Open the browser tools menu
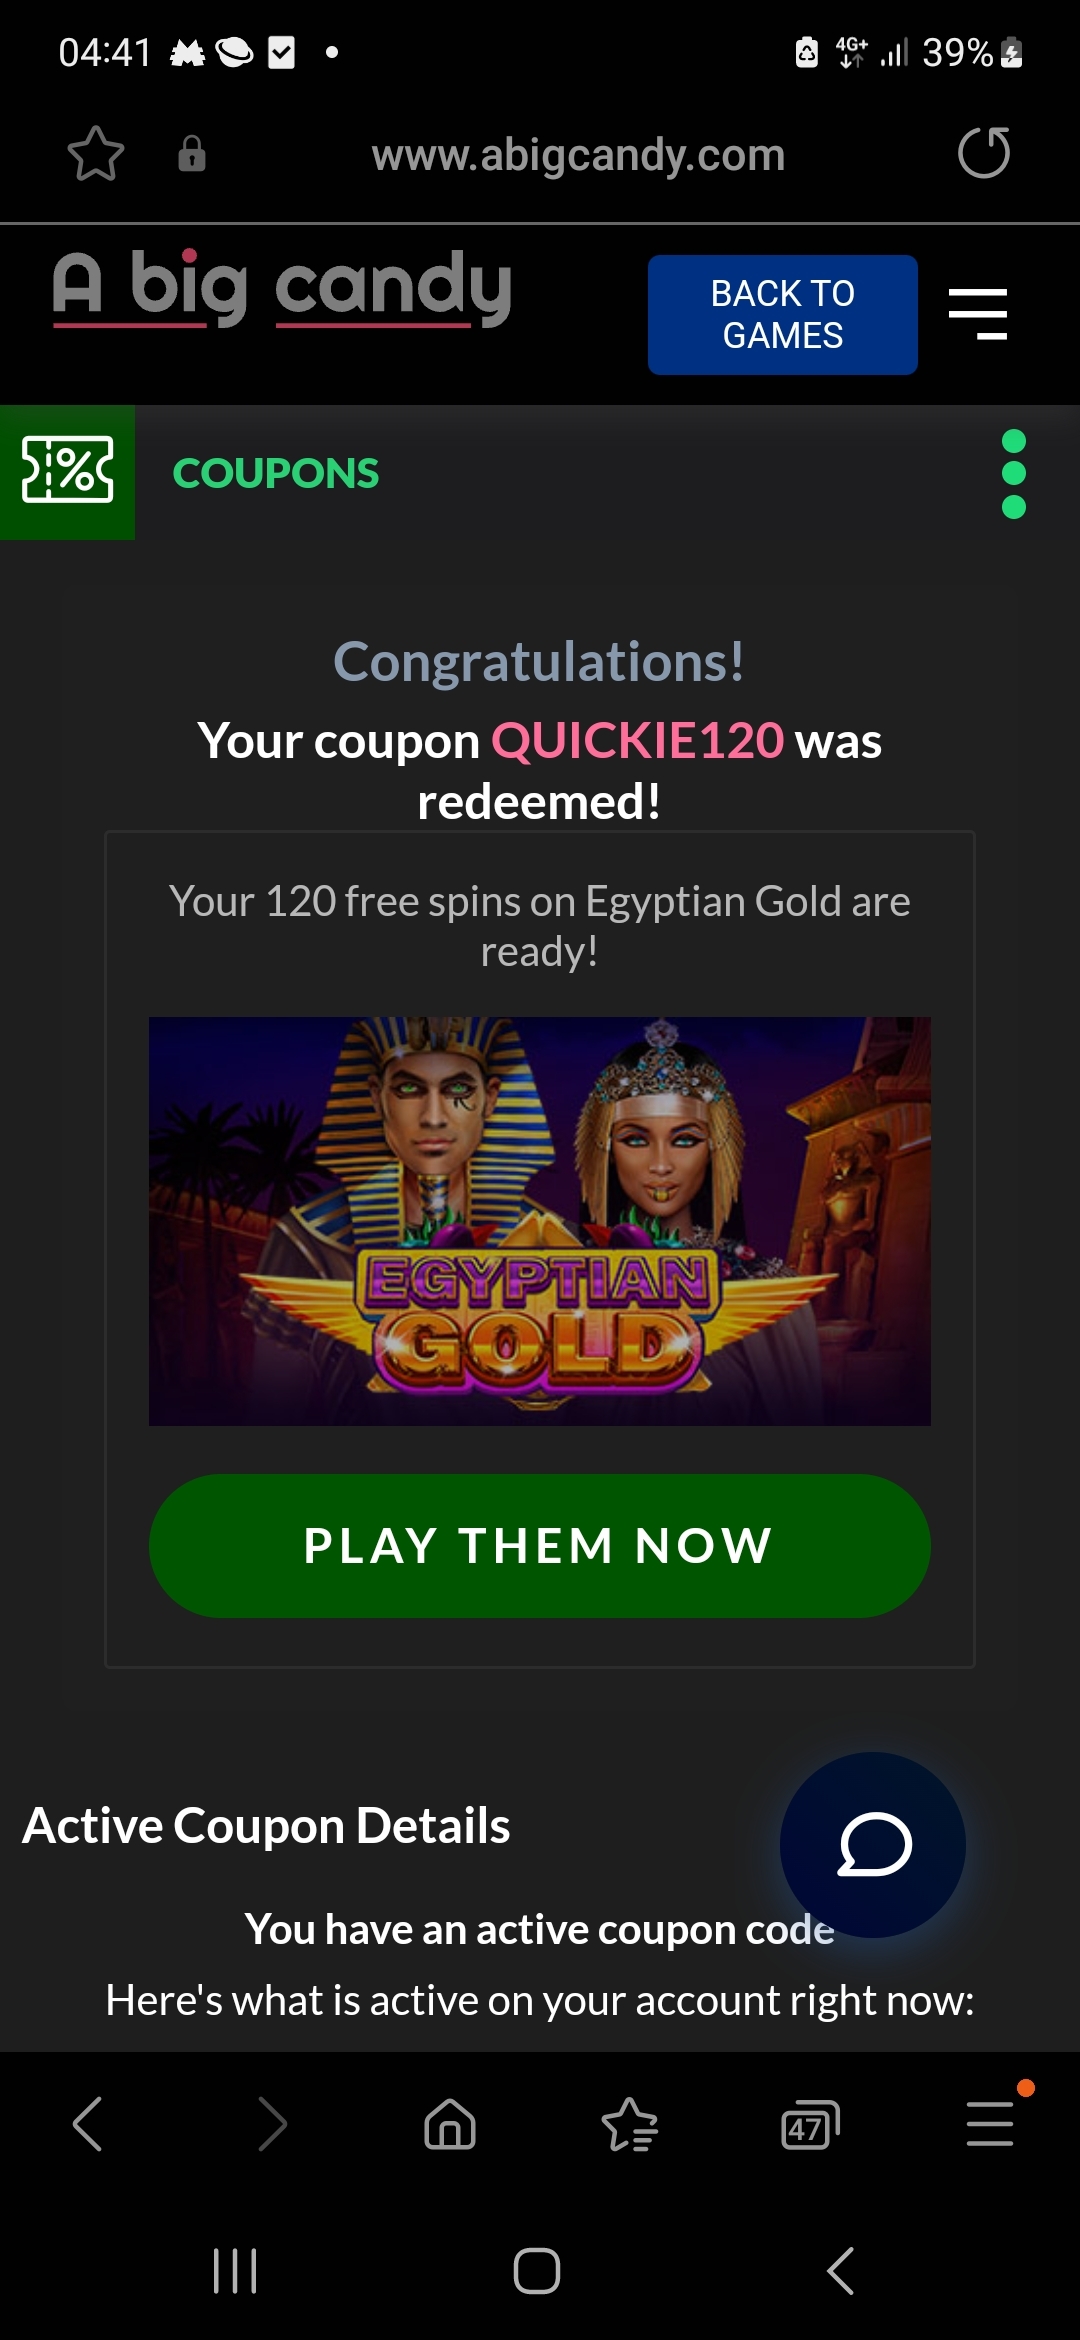The image size is (1080, 2340). click(990, 2124)
